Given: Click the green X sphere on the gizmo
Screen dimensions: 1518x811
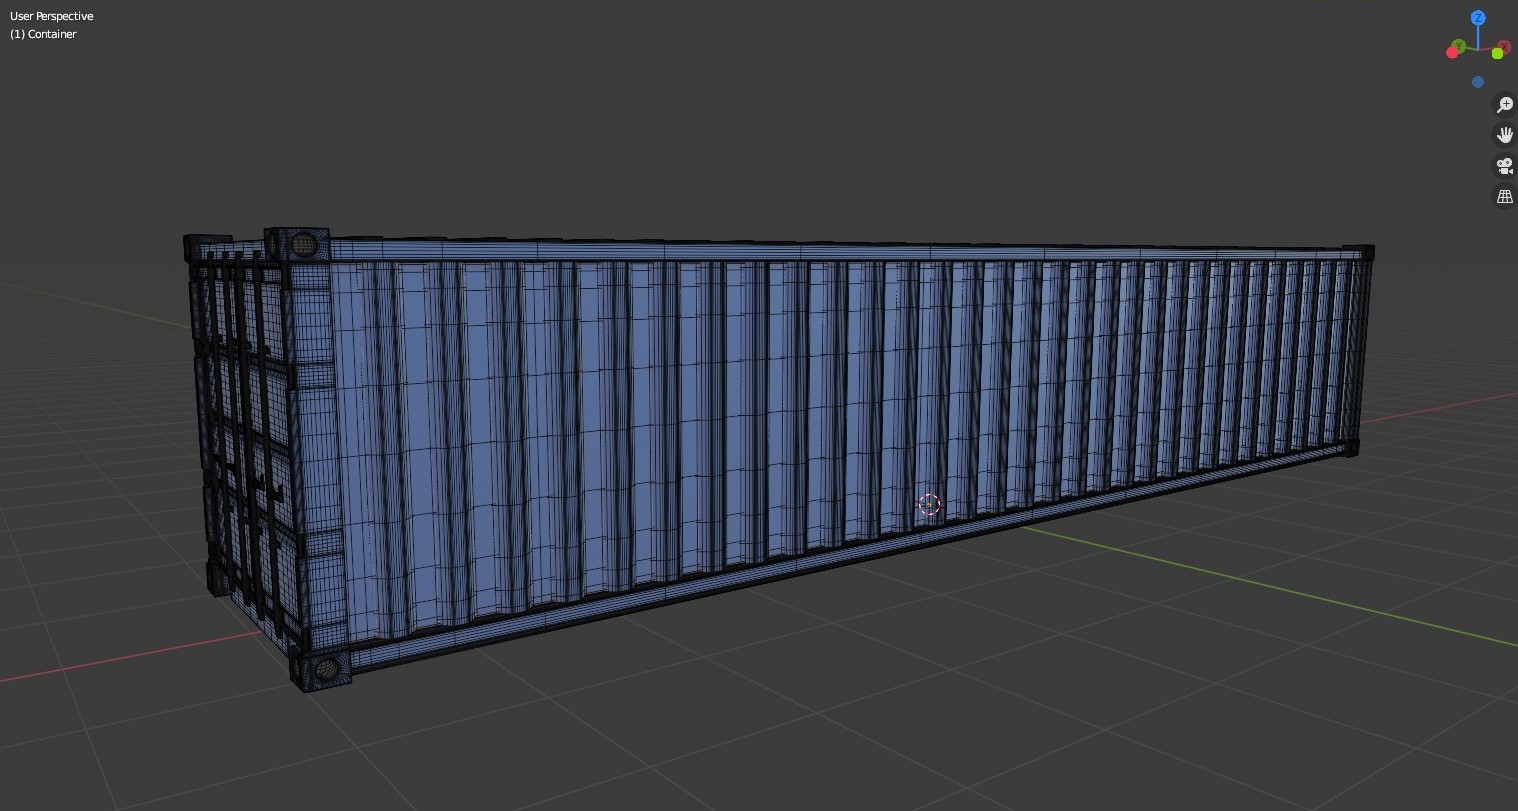Looking at the screenshot, I should [x=1497, y=52].
